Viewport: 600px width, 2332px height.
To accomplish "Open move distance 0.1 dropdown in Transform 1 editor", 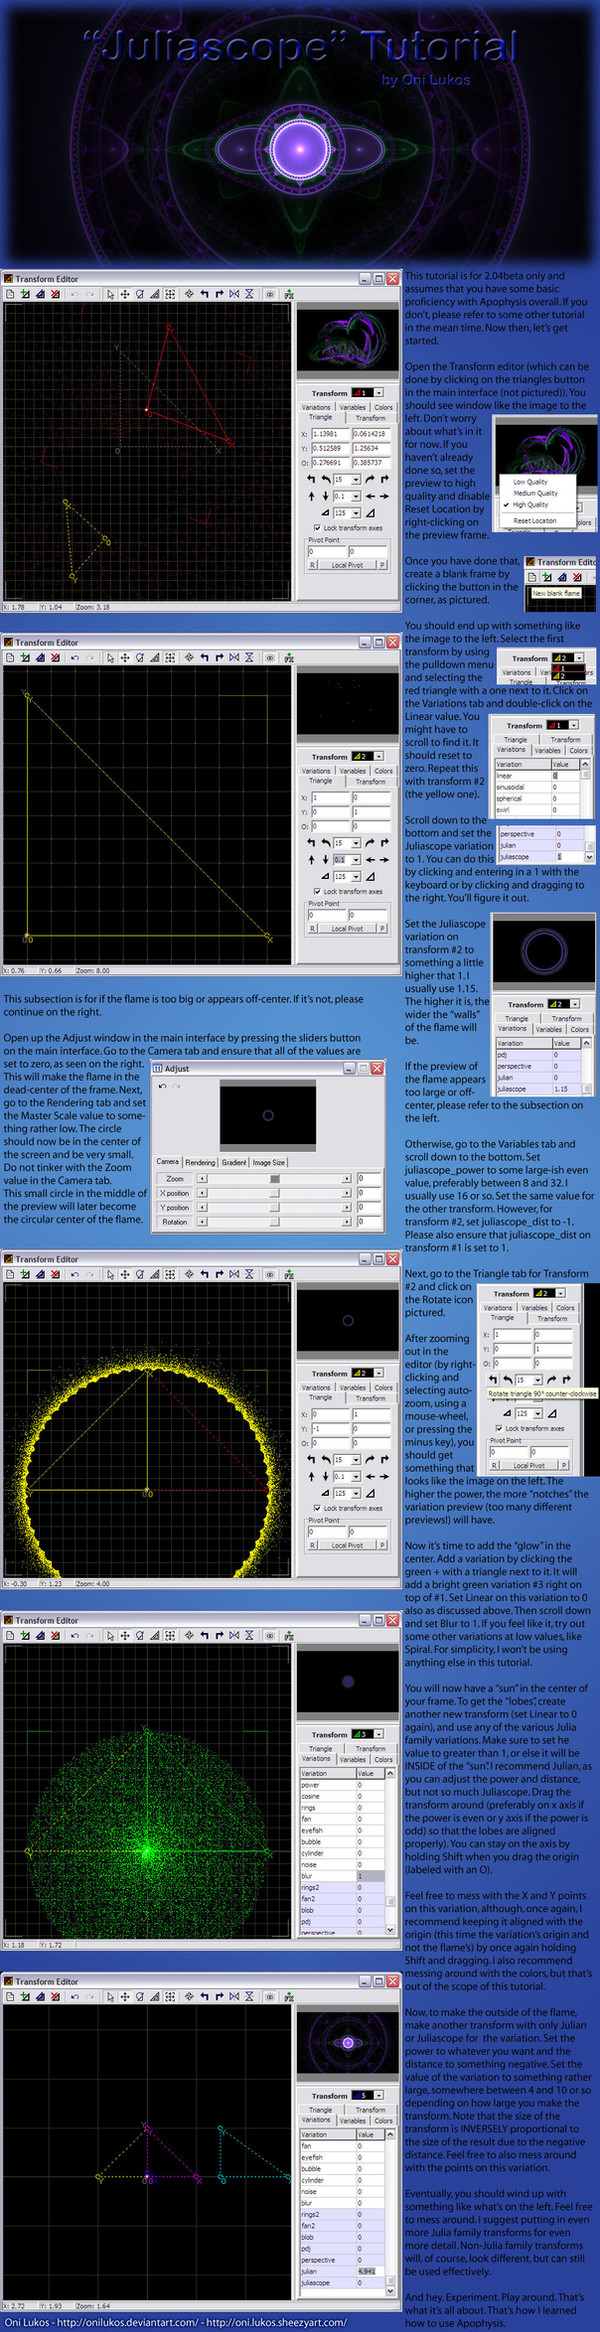I will tap(355, 496).
